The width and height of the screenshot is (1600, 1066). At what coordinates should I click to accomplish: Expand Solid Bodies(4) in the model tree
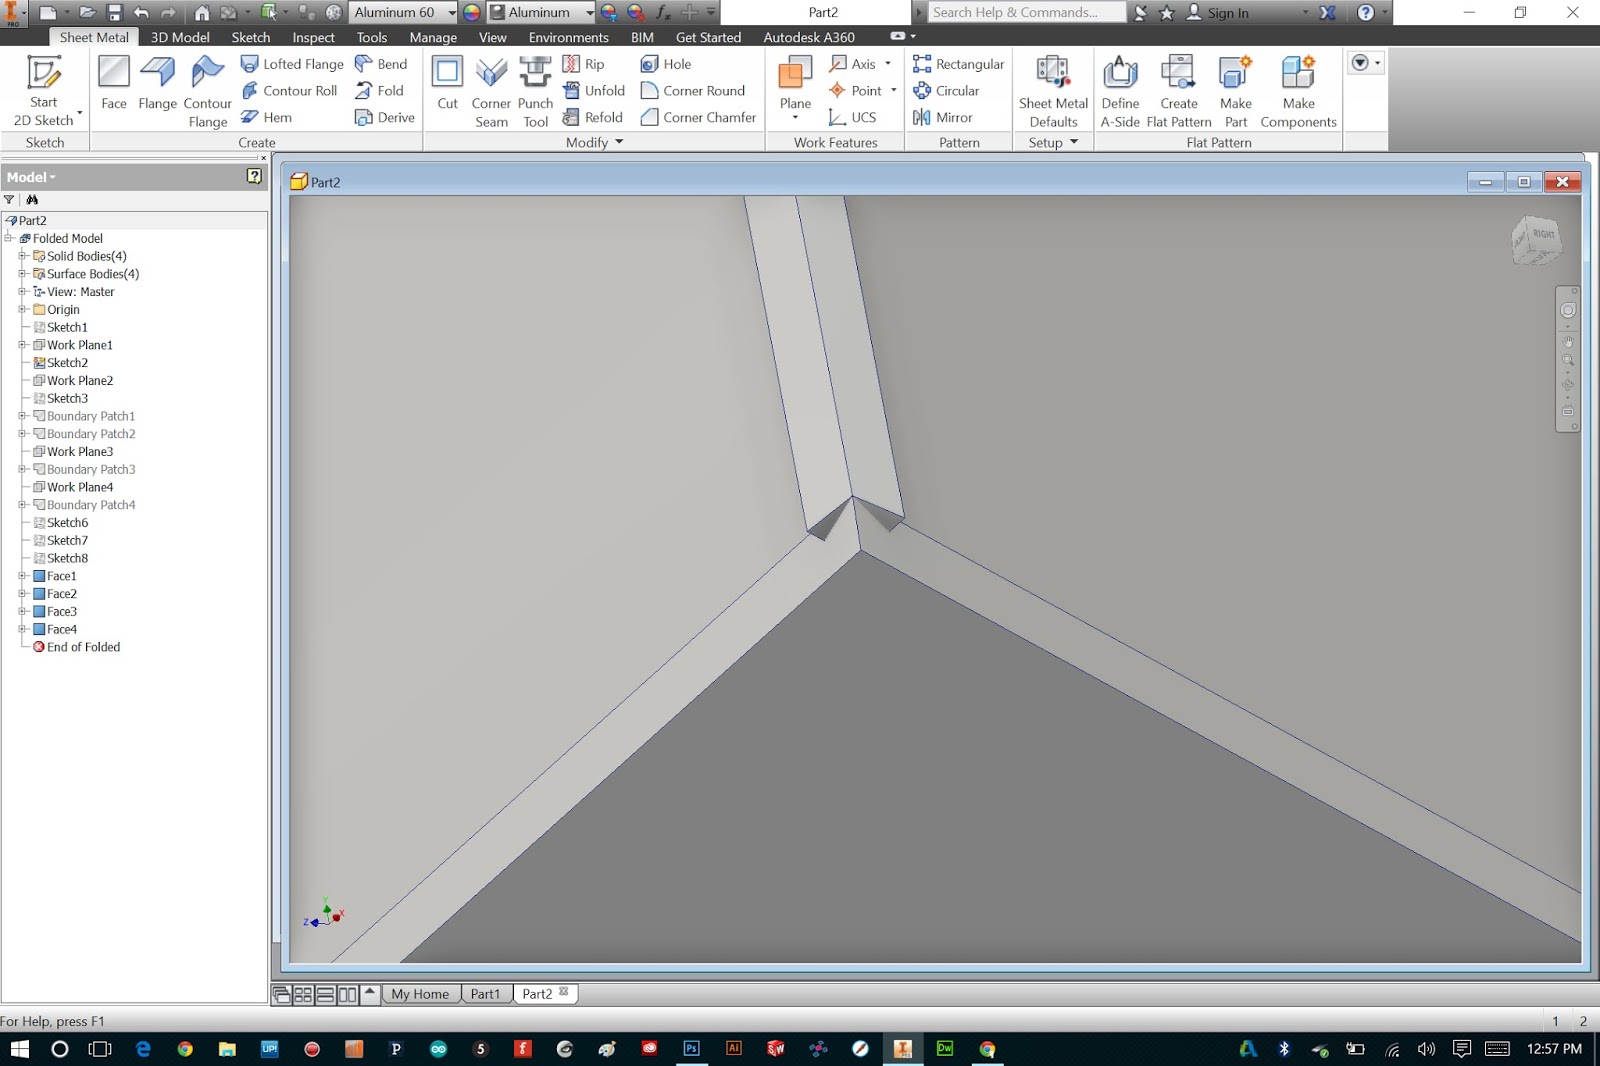23,256
